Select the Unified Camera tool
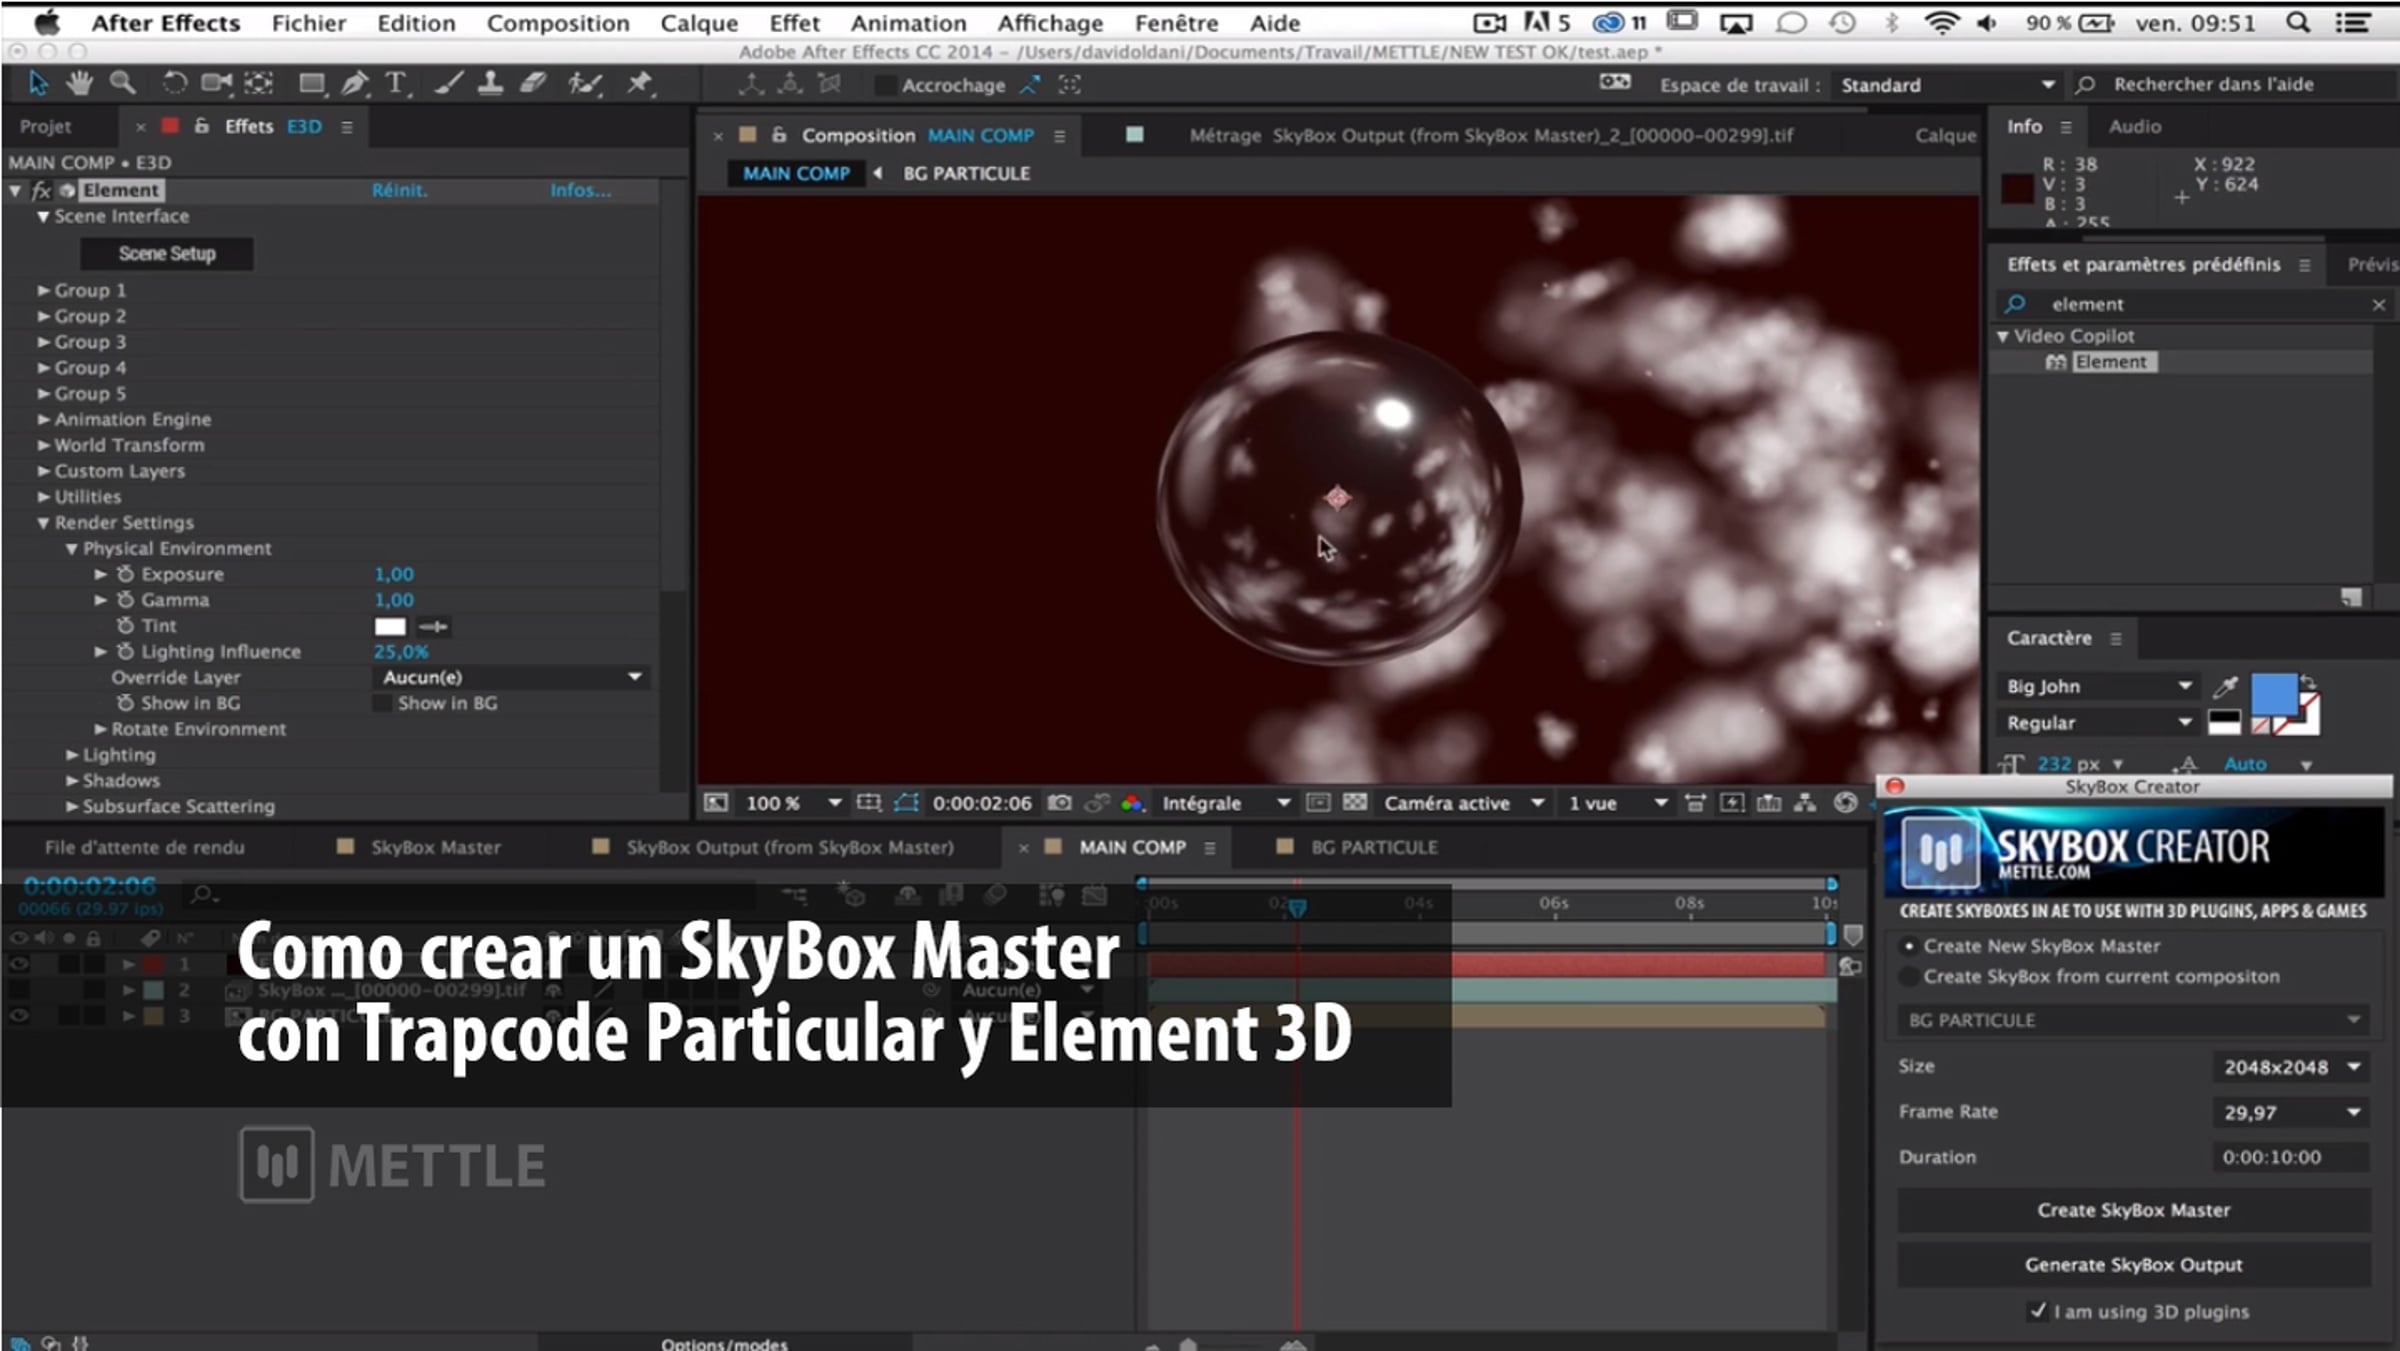Viewport: 2400px width, 1351px height. pos(216,84)
